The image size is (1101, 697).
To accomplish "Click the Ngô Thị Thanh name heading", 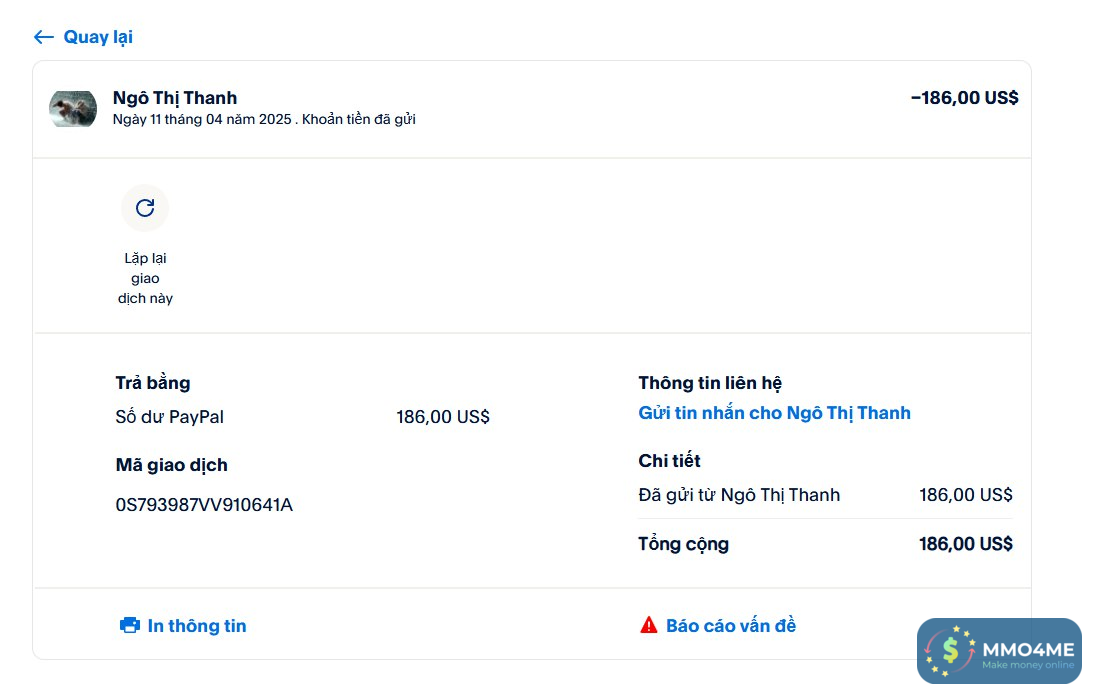I will (175, 97).
